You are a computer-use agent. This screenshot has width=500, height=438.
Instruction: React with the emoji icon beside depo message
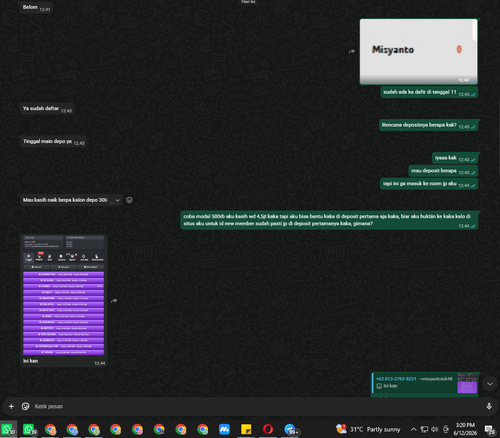(x=129, y=200)
